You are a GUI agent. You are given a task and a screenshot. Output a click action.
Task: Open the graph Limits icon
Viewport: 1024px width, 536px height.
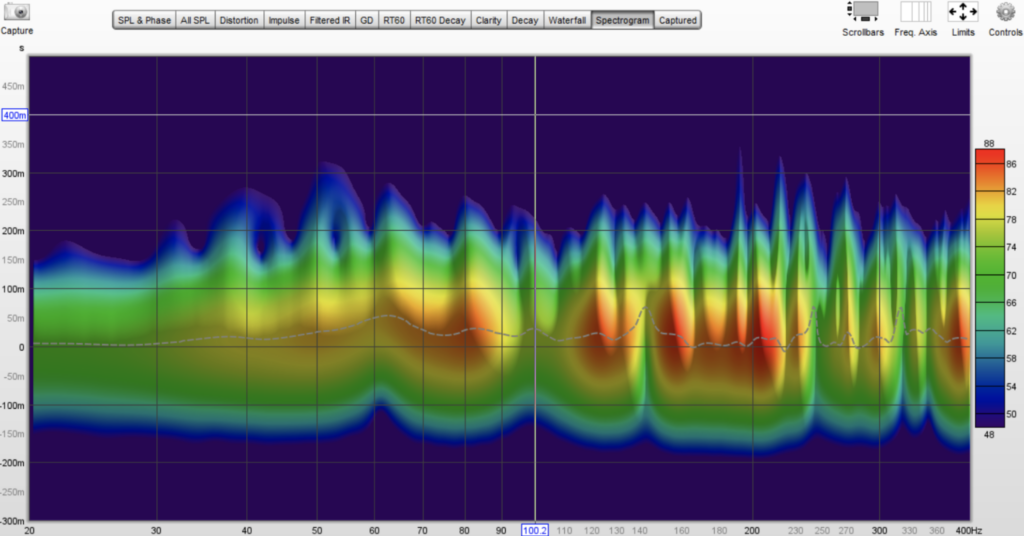963,12
